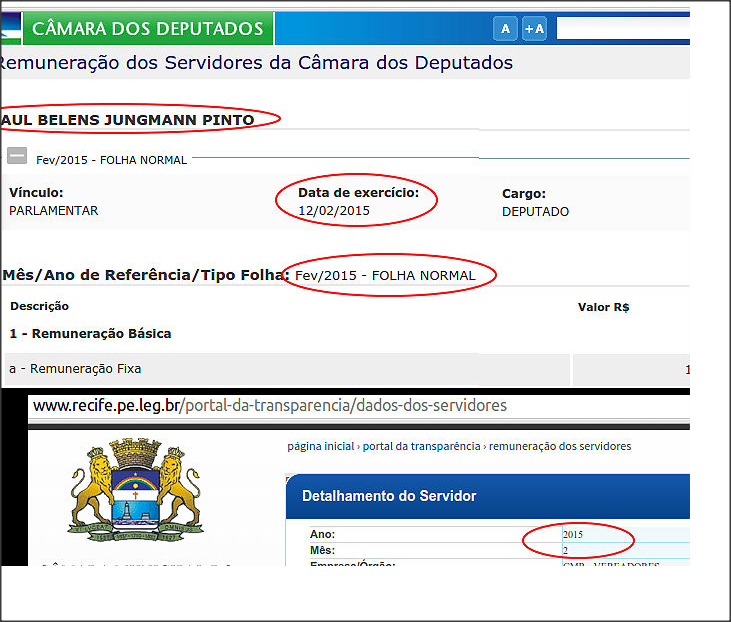Click the 'Fev/2015 - FOLHA NORMAL' reference value
Screen dimensions: 731x622
385,275
